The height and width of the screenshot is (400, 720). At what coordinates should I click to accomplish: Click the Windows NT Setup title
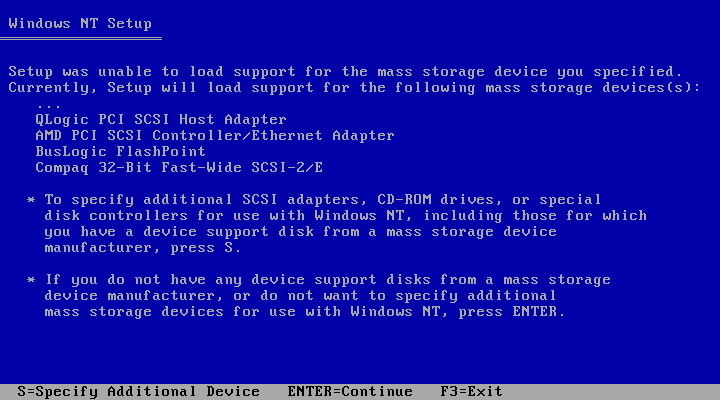point(80,23)
